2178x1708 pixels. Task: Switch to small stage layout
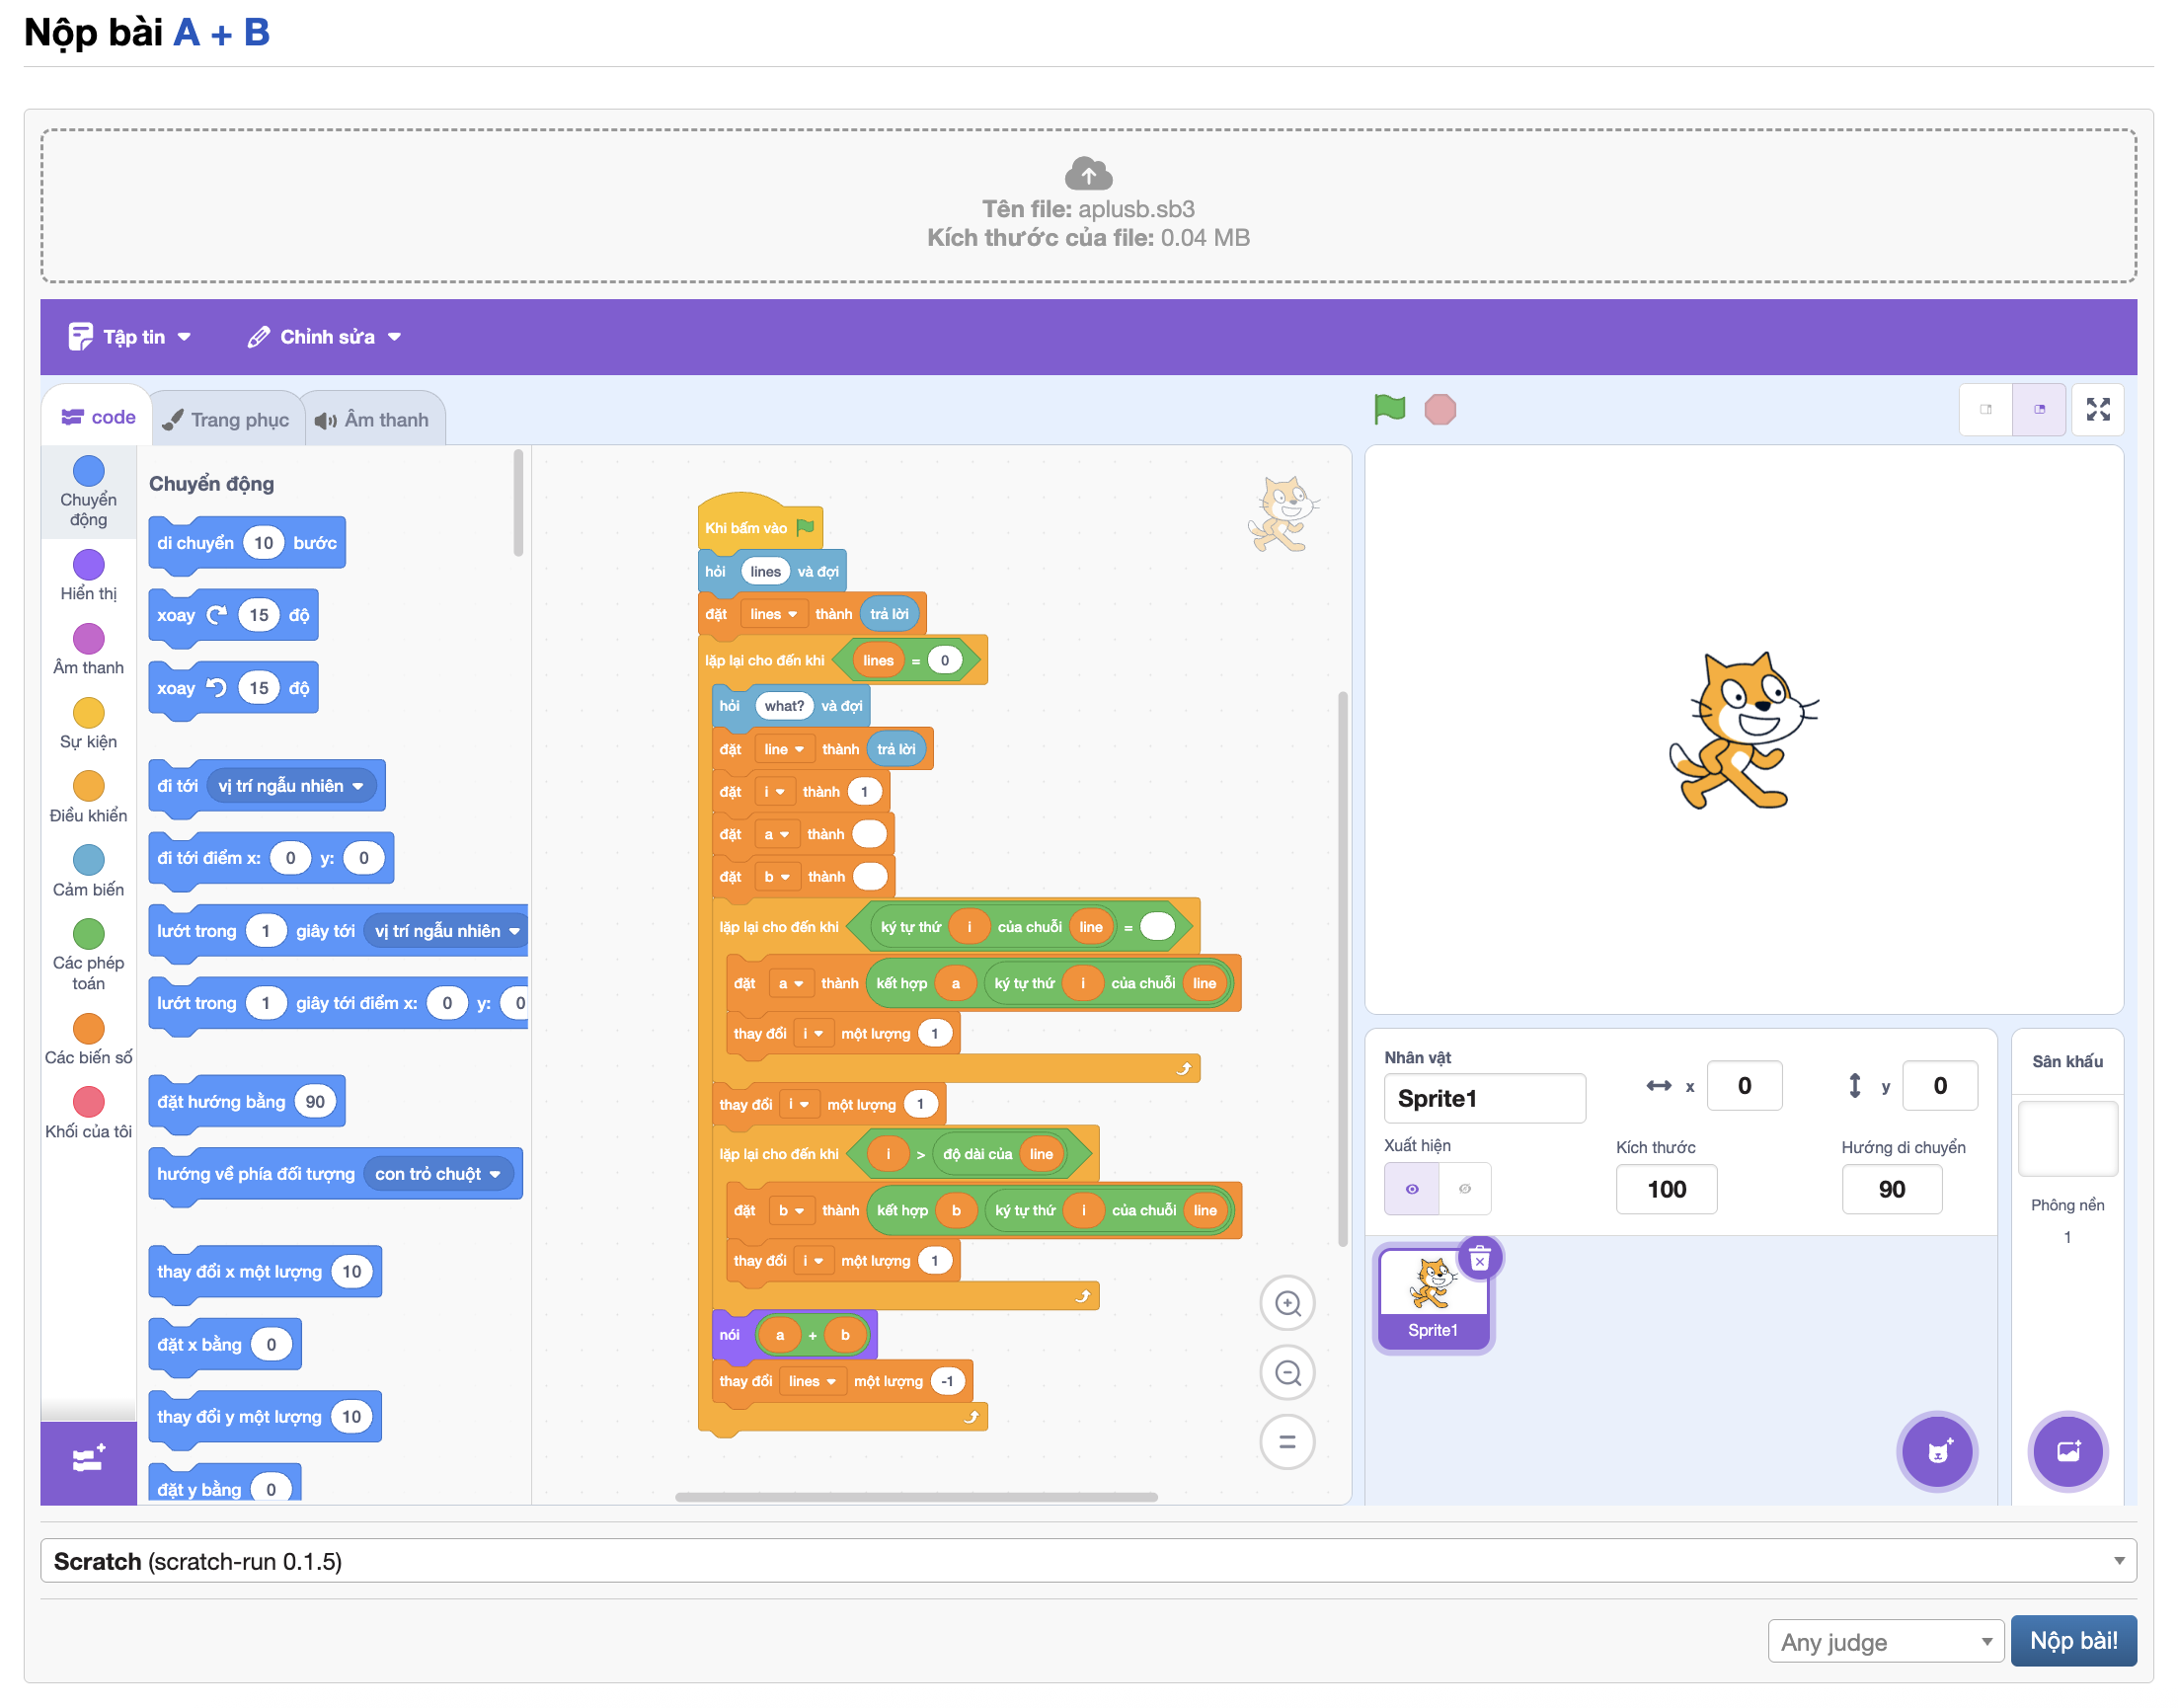(1986, 409)
